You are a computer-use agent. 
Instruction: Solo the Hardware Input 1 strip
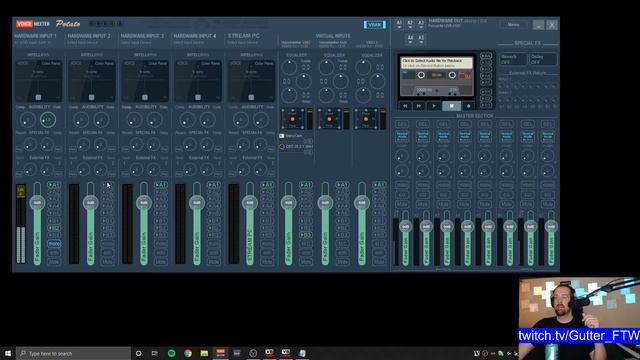tap(54, 253)
